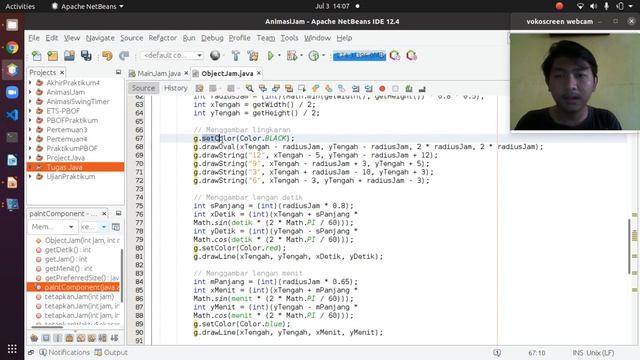Click the Profile Project toolbar icon
The width and height of the screenshot is (640, 360).
click(x=314, y=56)
